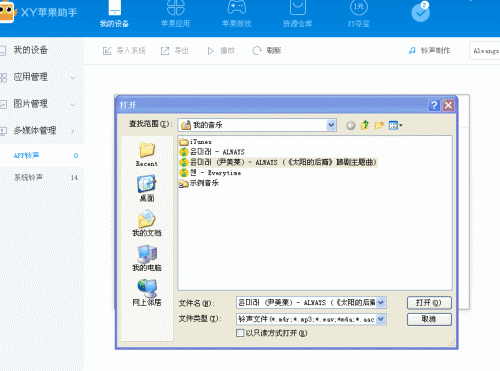The height and width of the screenshot is (371, 500).
Task: Click the XY苹果助手 mascot logo
Action: click(x=7, y=11)
